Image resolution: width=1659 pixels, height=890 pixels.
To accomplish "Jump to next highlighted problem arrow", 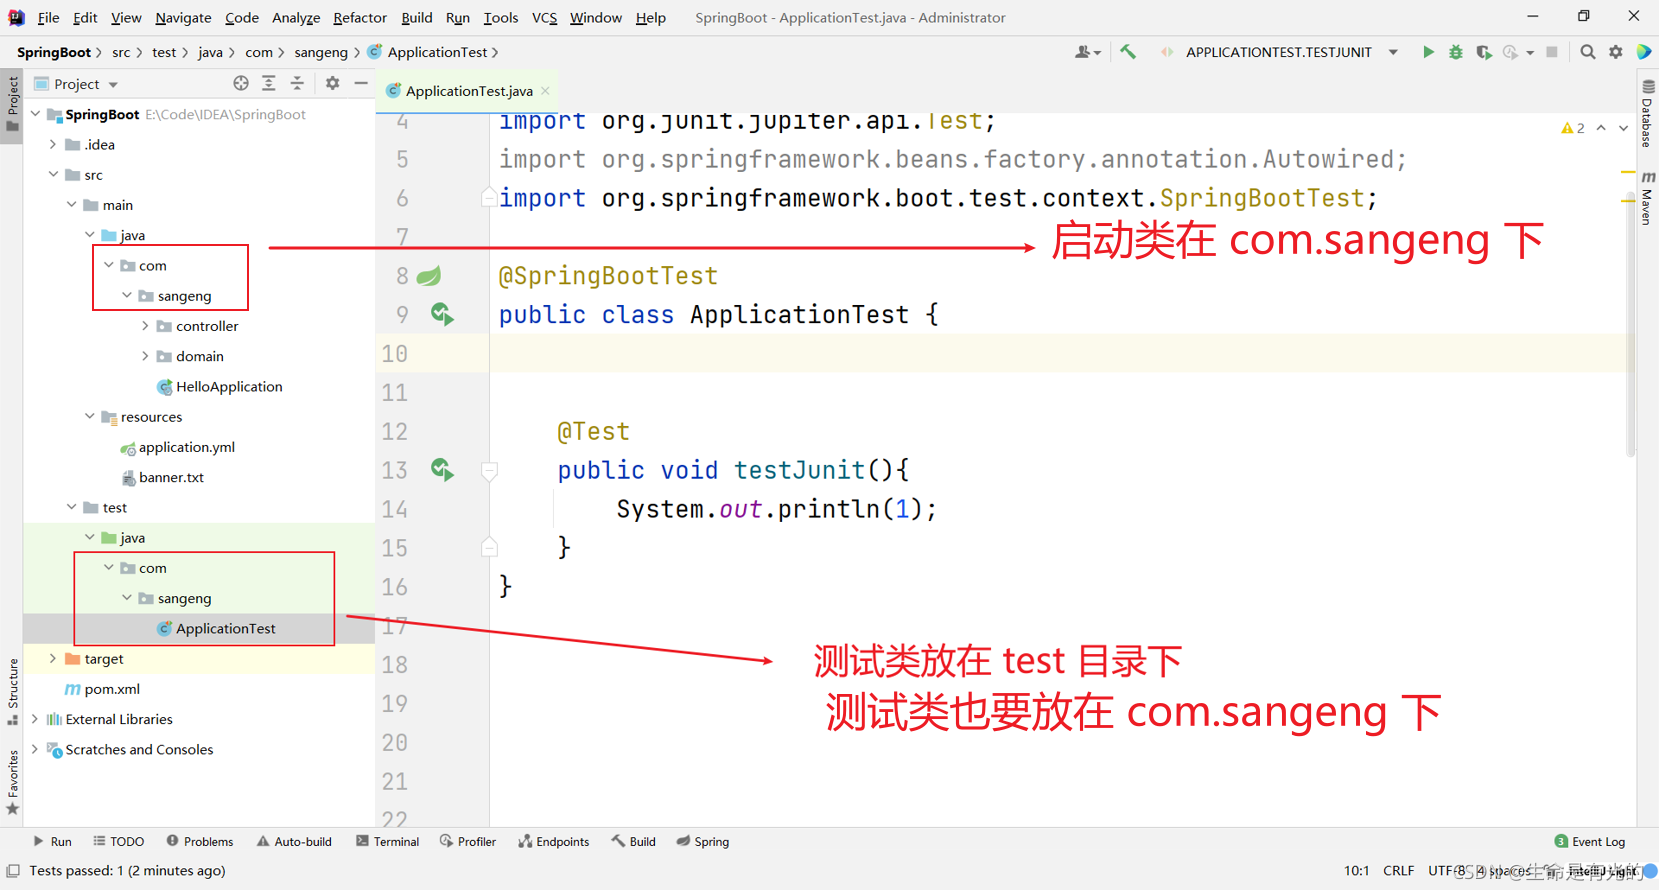I will [1623, 128].
